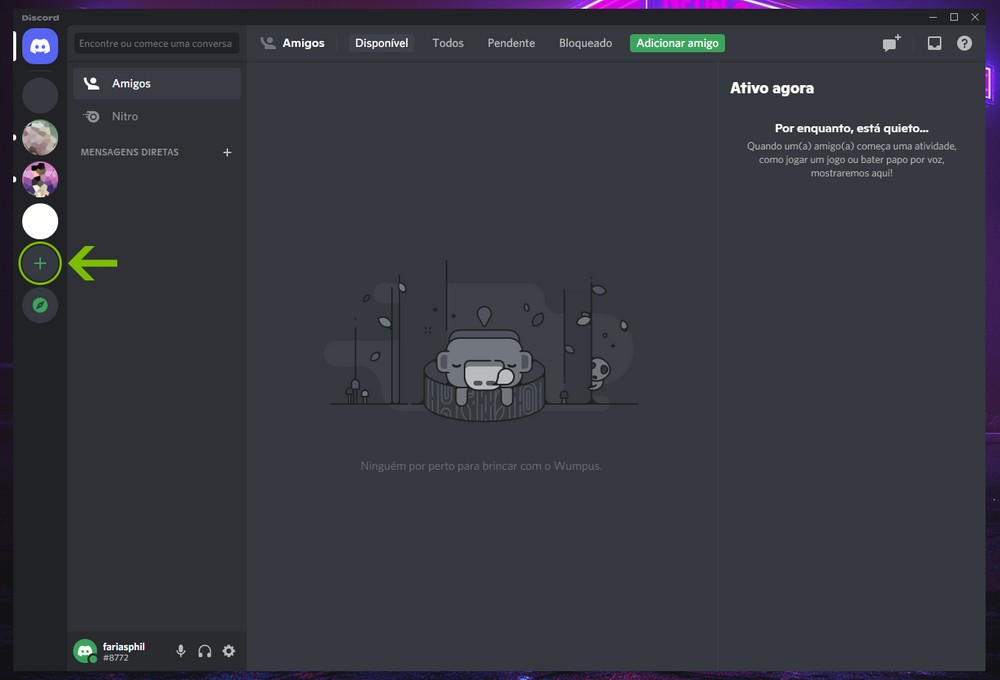Select the Disponível tab
Viewport: 1000px width, 680px height.
pos(381,43)
